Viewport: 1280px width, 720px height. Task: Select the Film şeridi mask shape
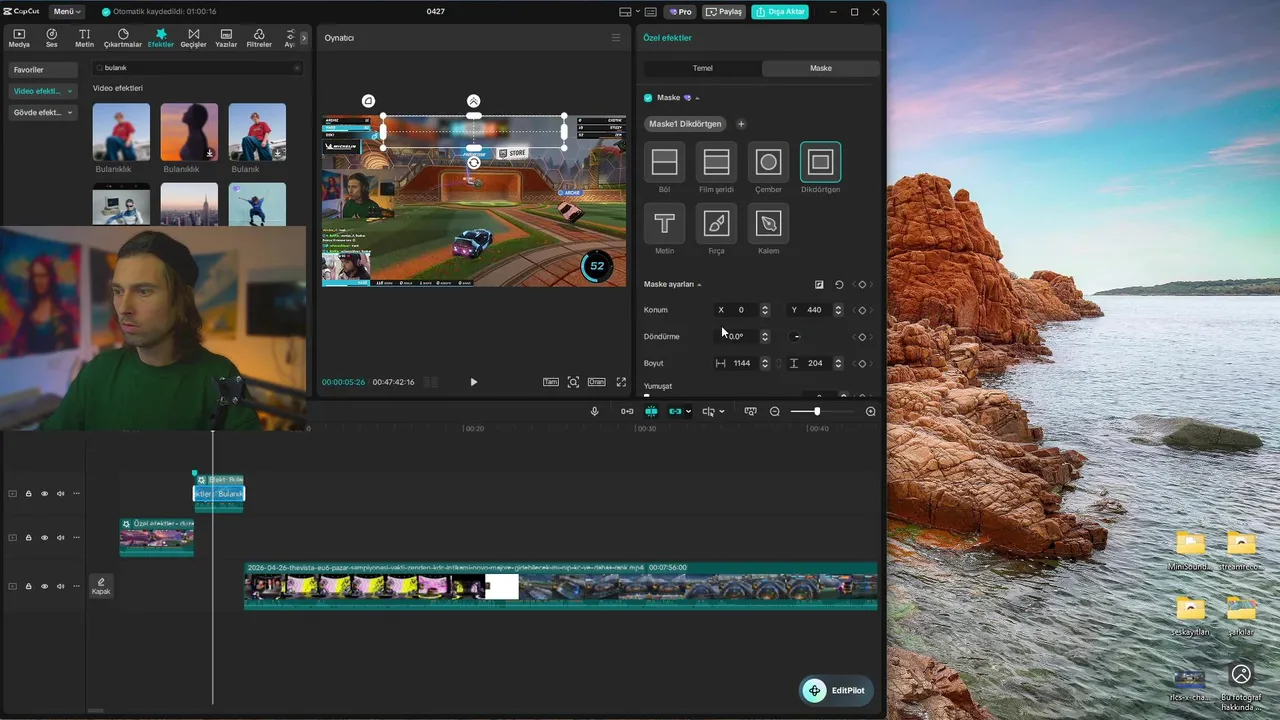tap(716, 162)
